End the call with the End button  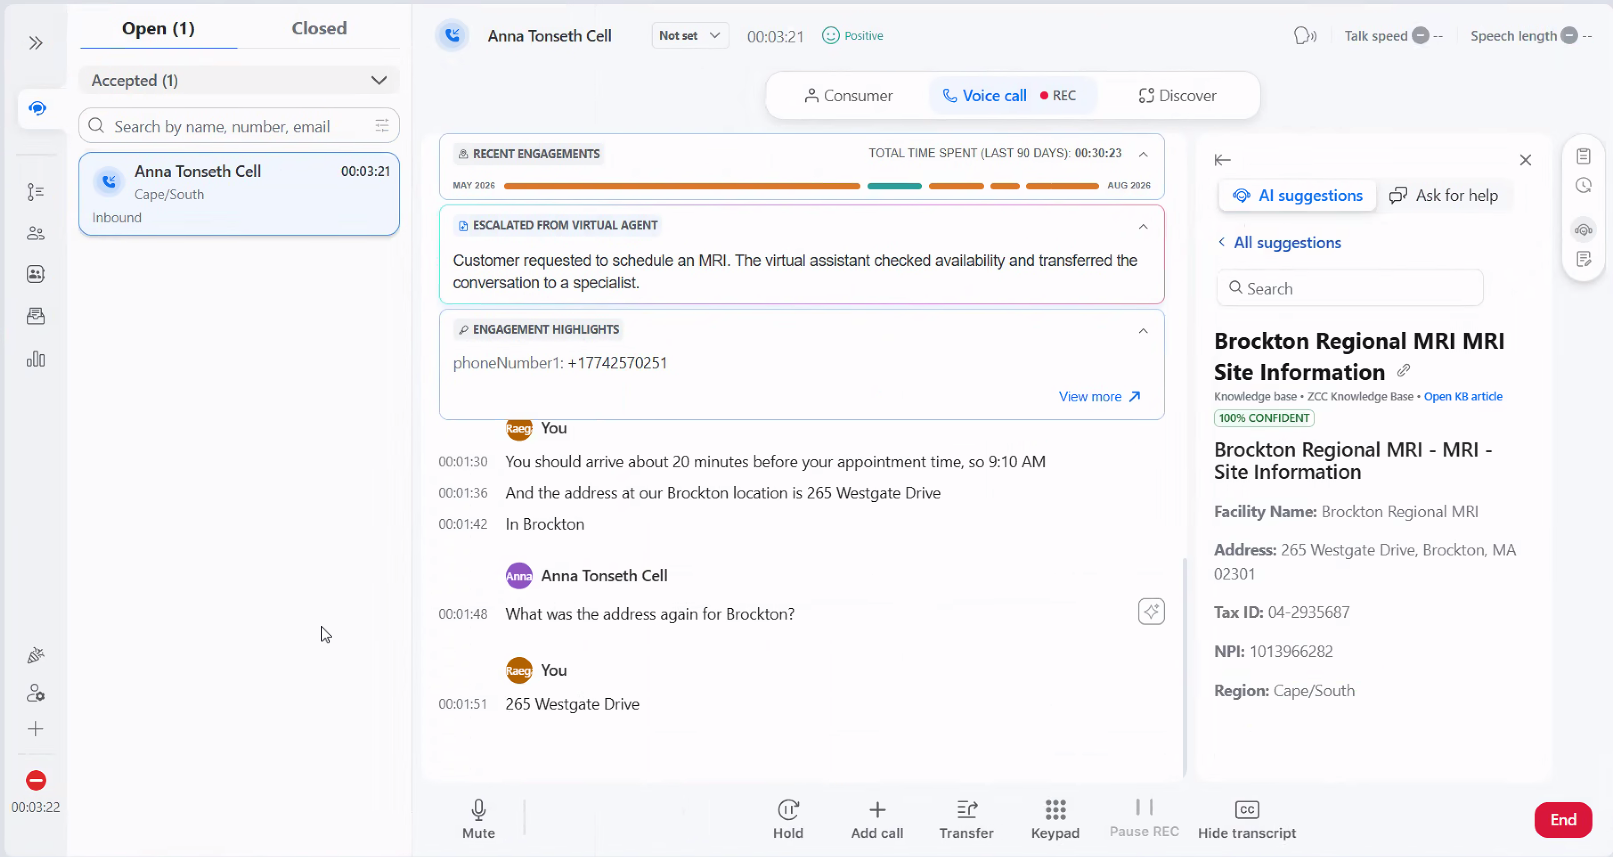pyautogui.click(x=1563, y=820)
